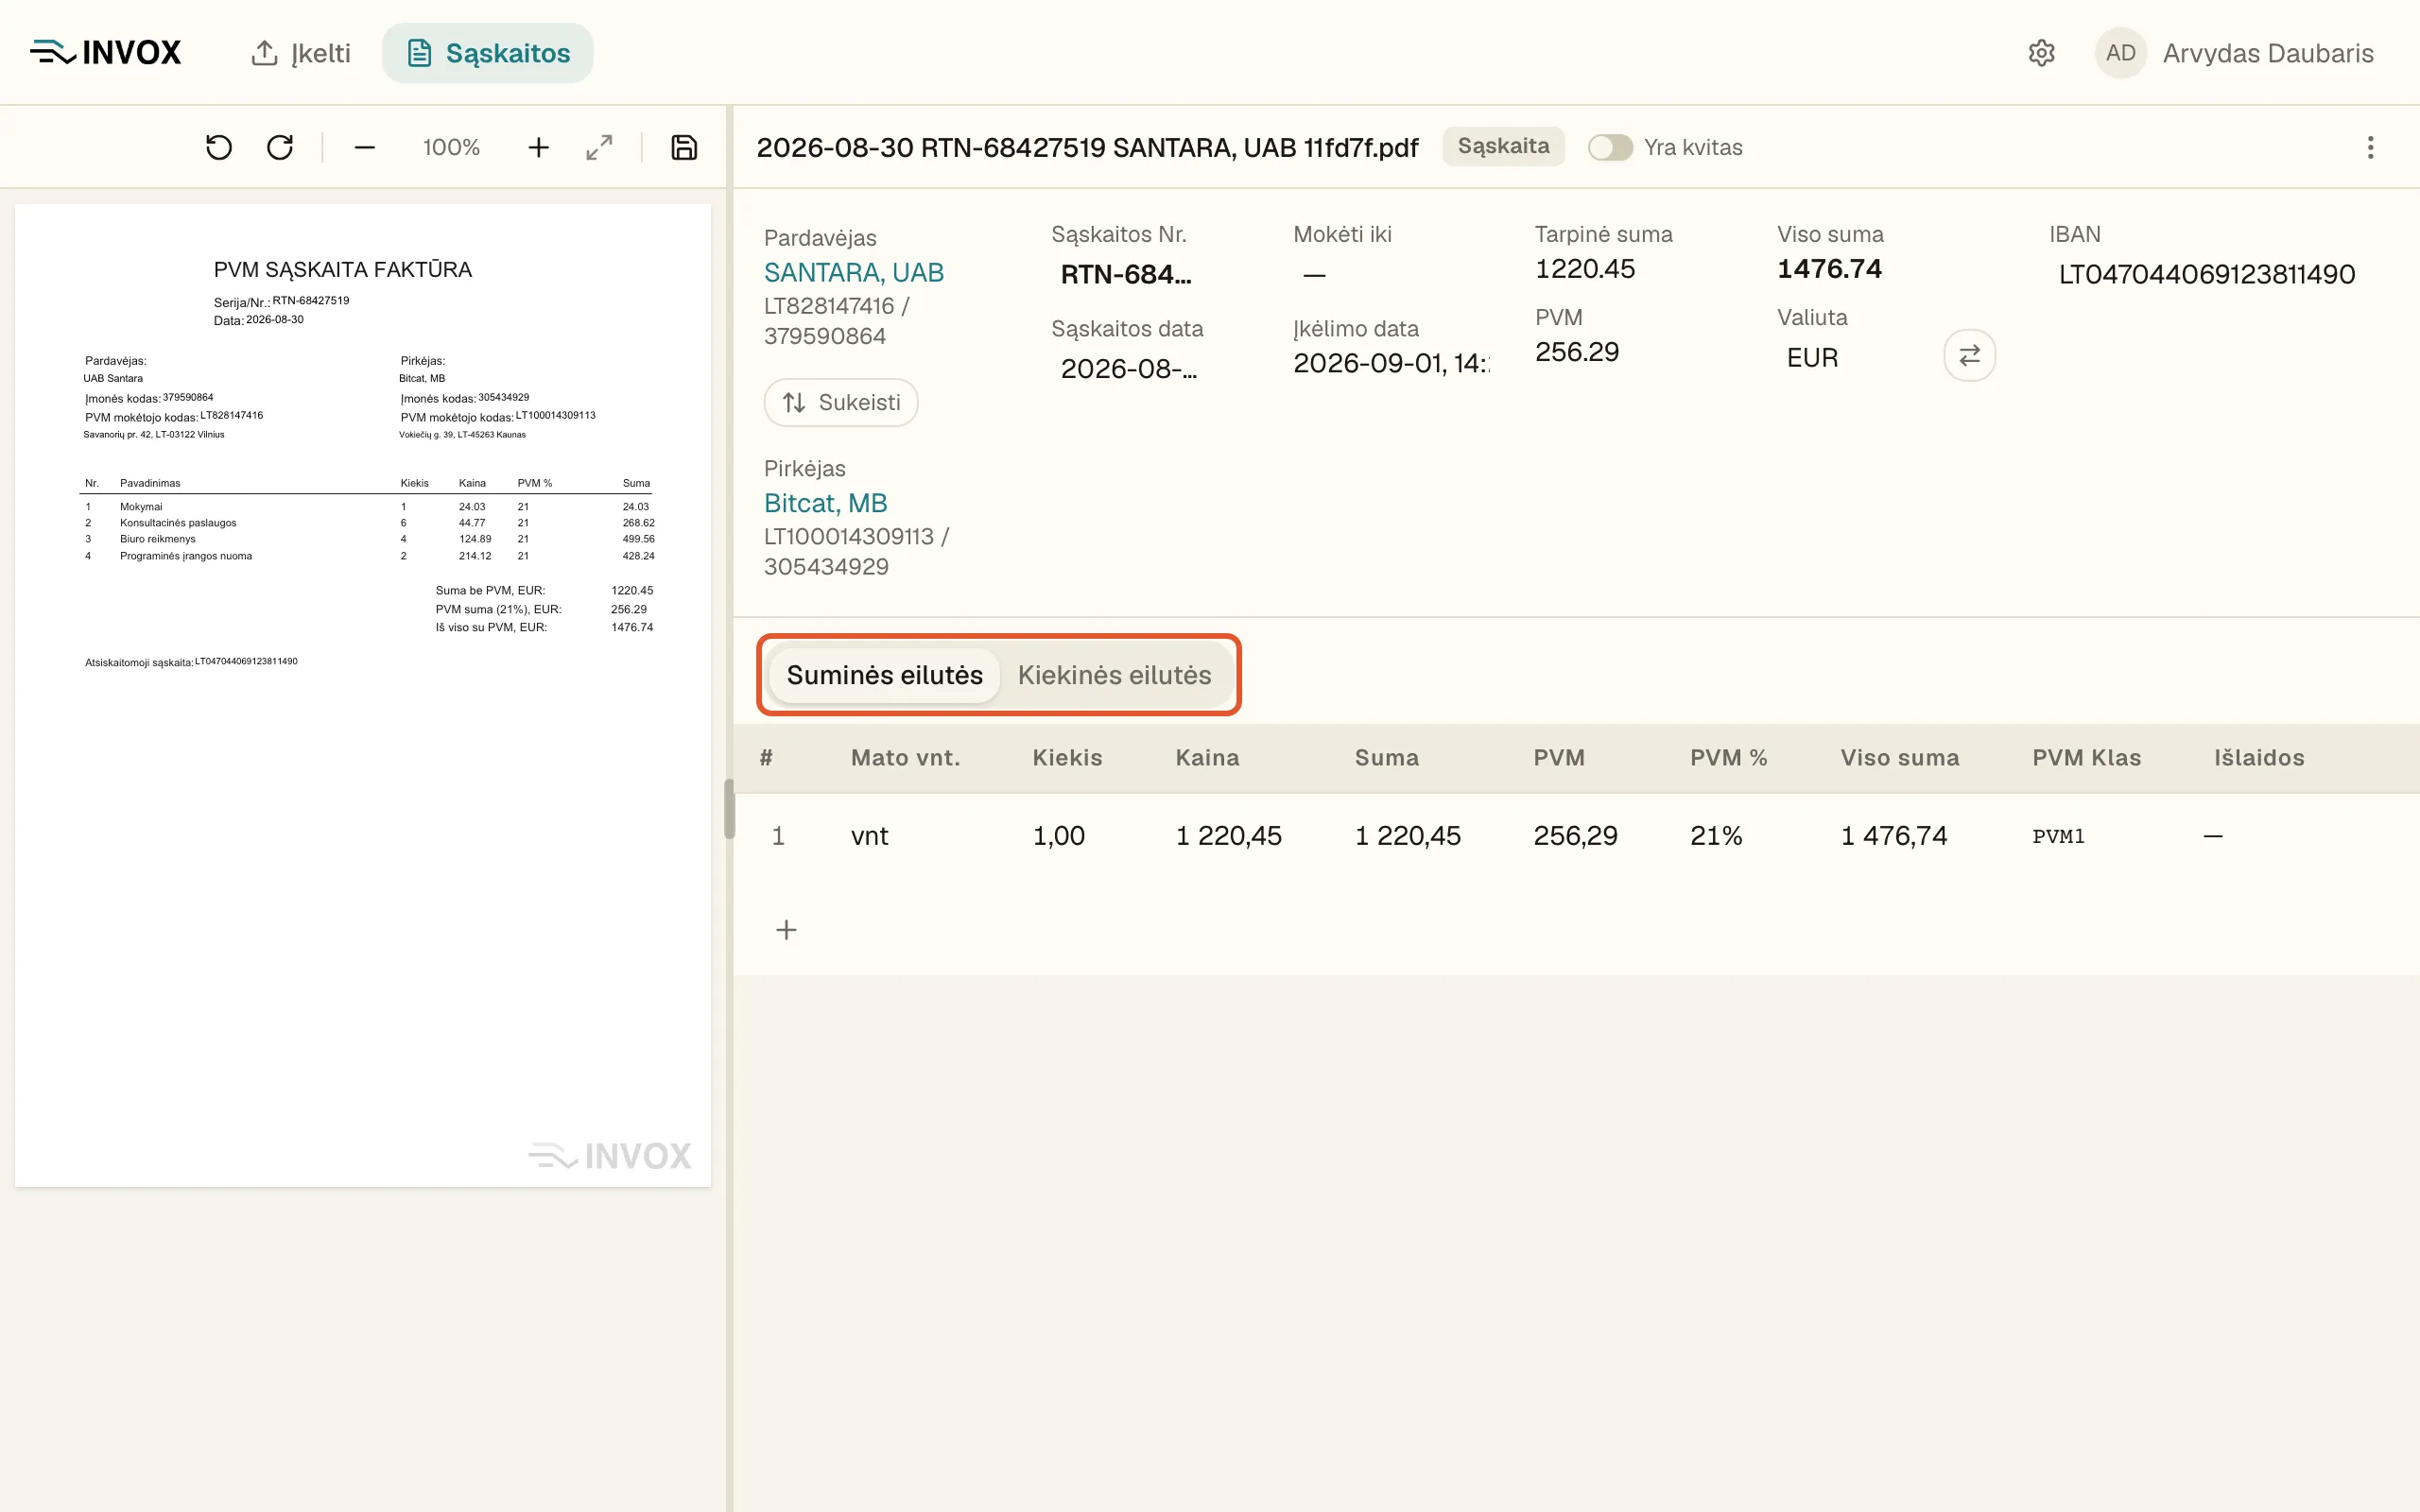
Task: Click the 21% PVM rate cell
Action: pyautogui.click(x=1716, y=836)
